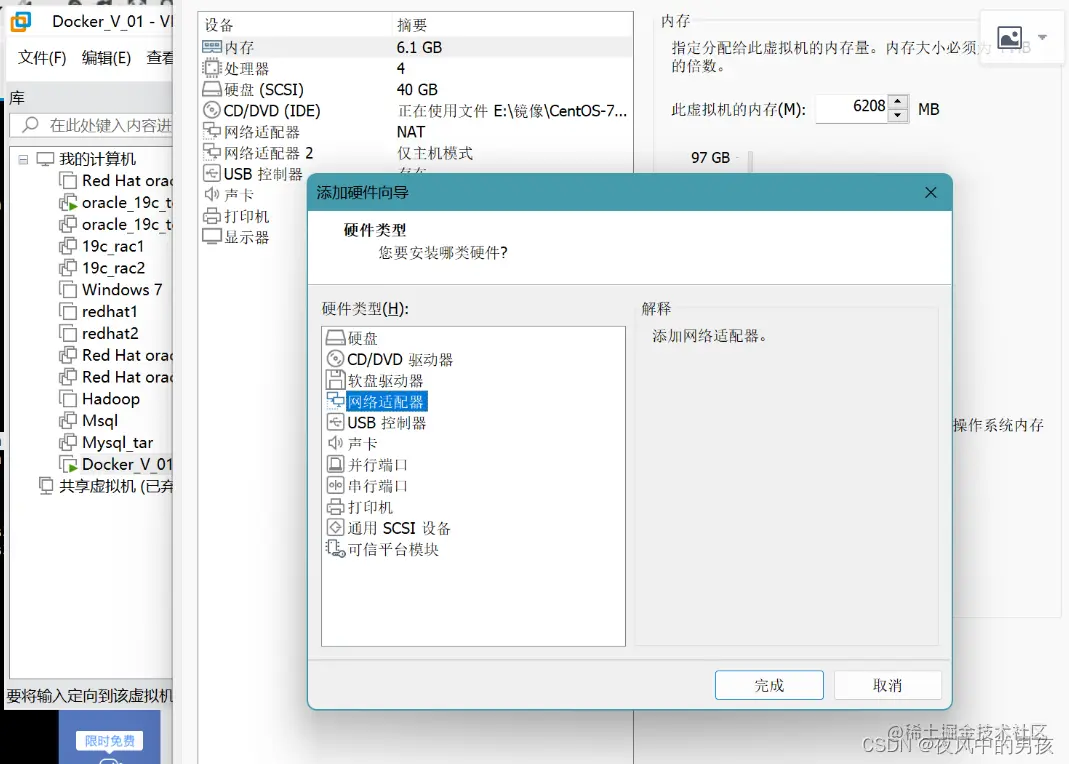Click the CD/DVD (IDE) icon in device list
Screen dimensions: 1069x764
click(x=212, y=110)
